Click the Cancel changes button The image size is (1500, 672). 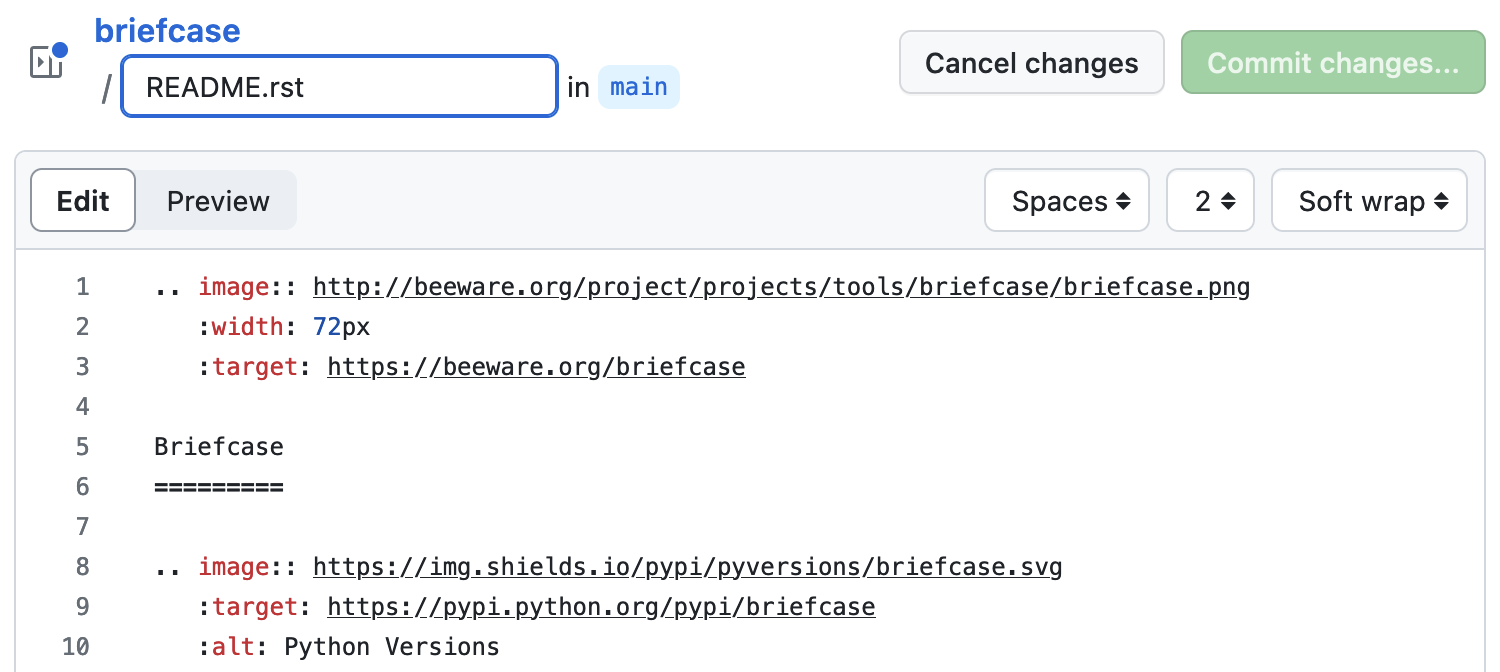coord(1031,62)
